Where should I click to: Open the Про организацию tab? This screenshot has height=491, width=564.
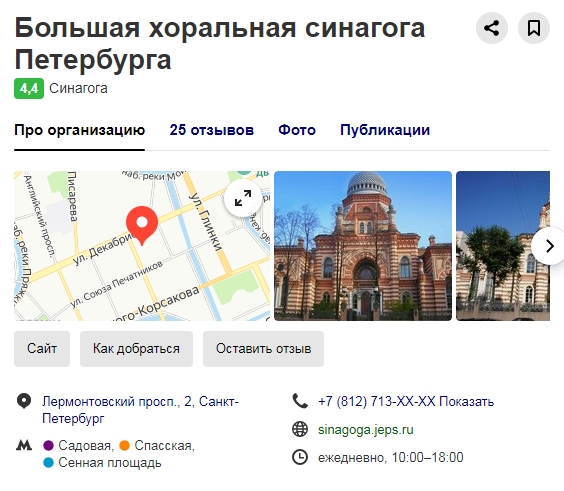point(79,130)
